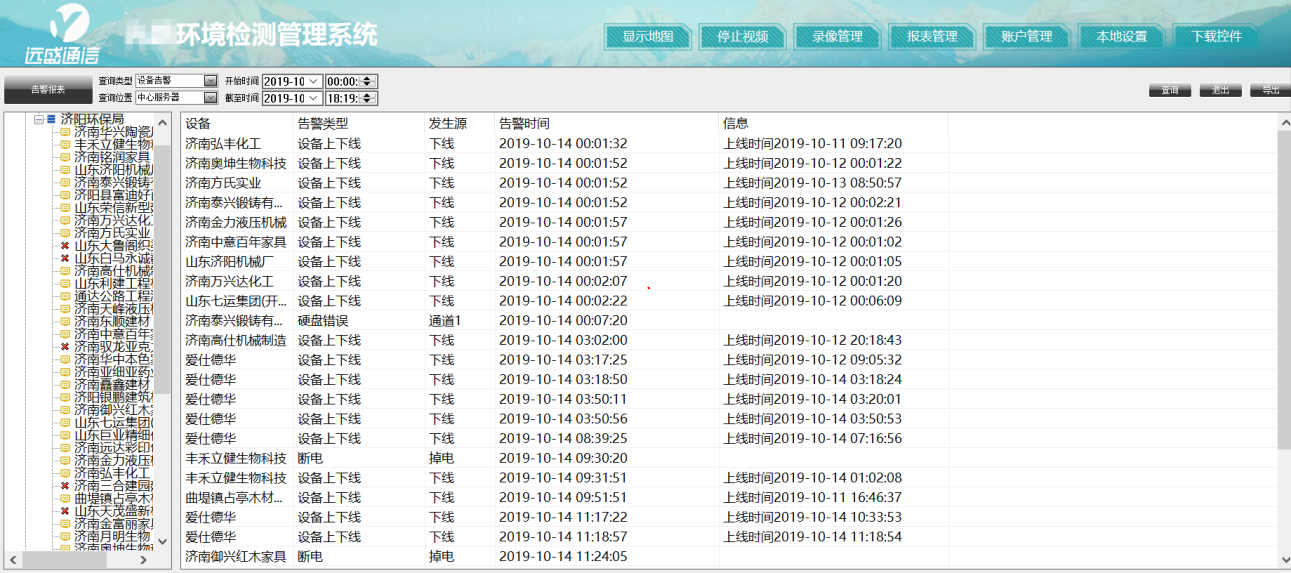This screenshot has width=1291, height=573.
Task: Click the tree panel's scroll down arrow
Action: [163, 544]
